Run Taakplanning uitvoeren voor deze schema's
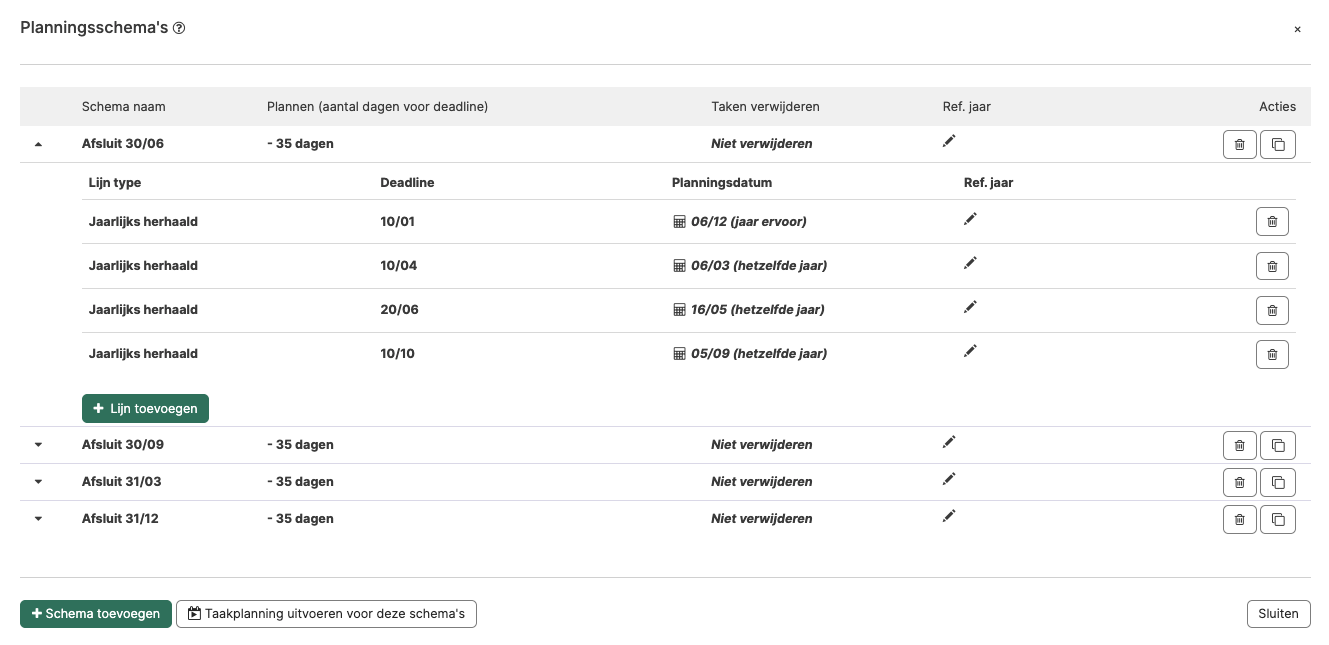The height and width of the screenshot is (645, 1329). click(326, 614)
